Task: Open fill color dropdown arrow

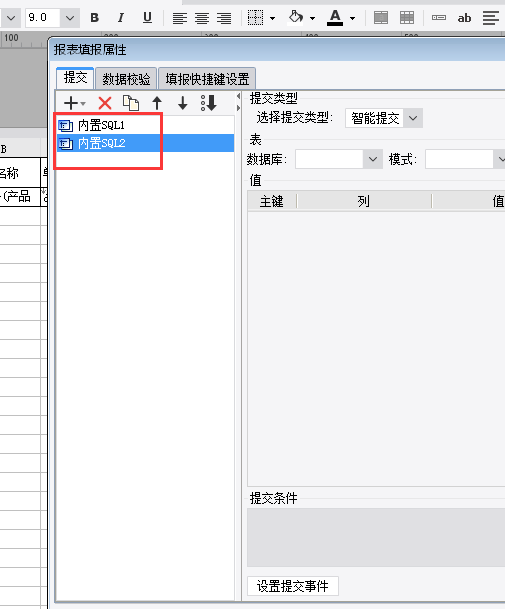Action: click(x=312, y=18)
